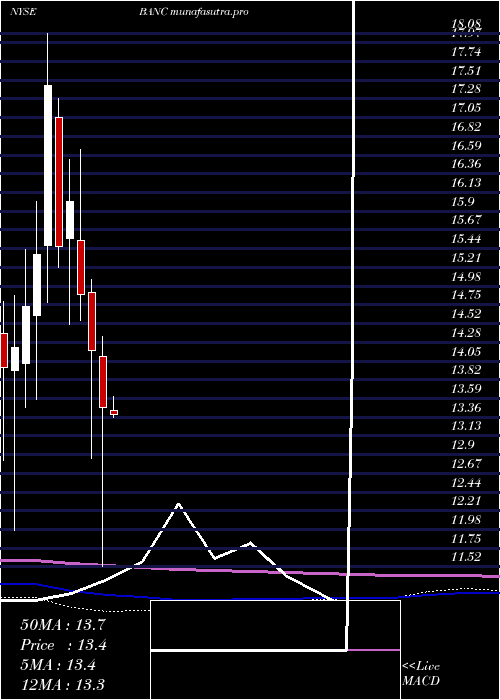The height and width of the screenshot is (700, 500).
Task: Click the 16.59 price axis label
Action: (466, 146)
